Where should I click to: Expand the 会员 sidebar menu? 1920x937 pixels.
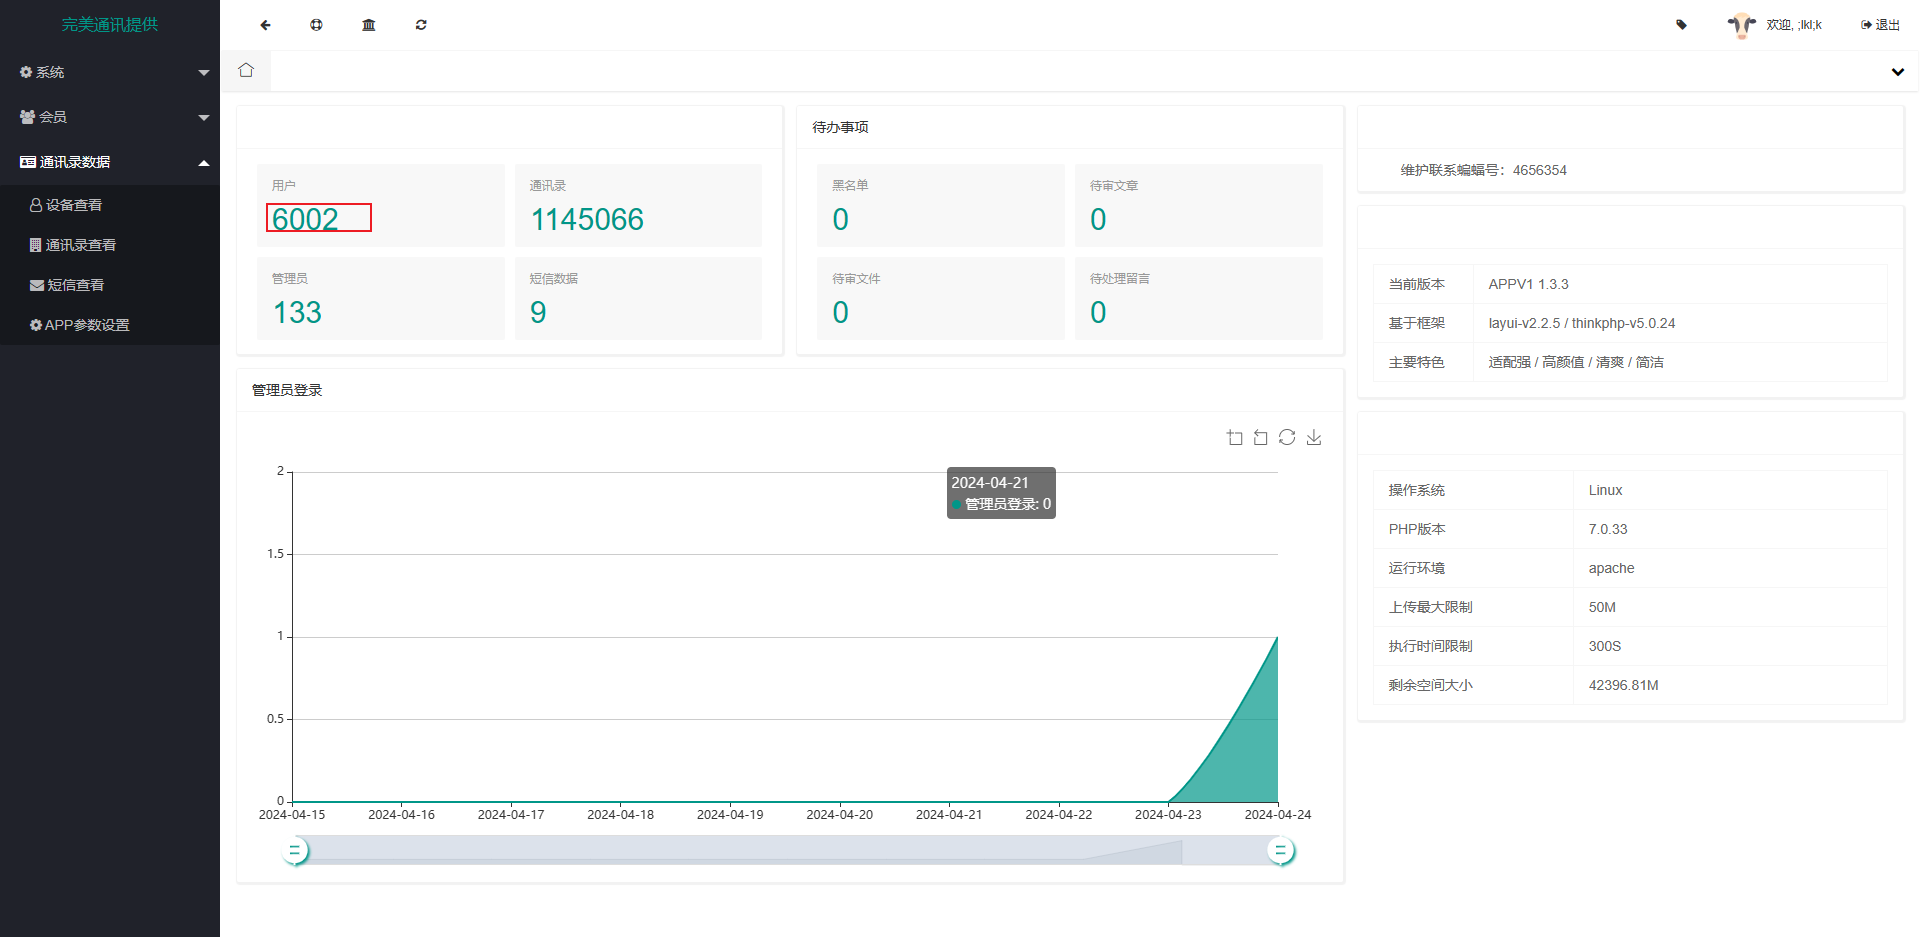110,117
